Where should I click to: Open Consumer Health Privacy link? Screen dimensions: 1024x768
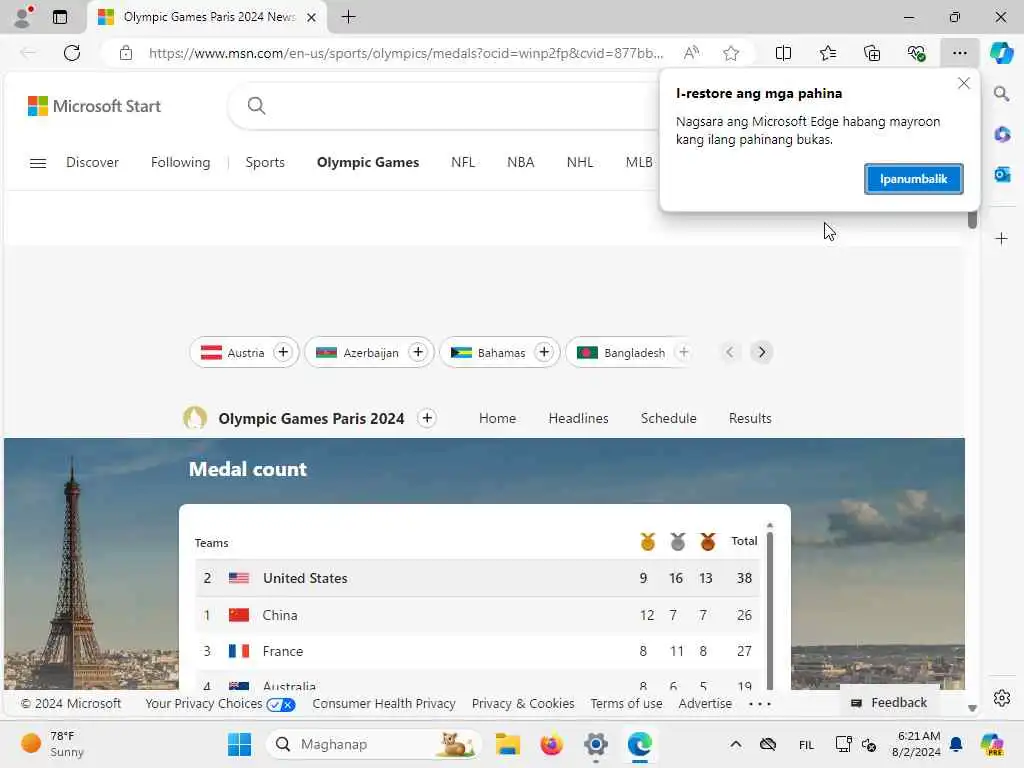coord(383,703)
